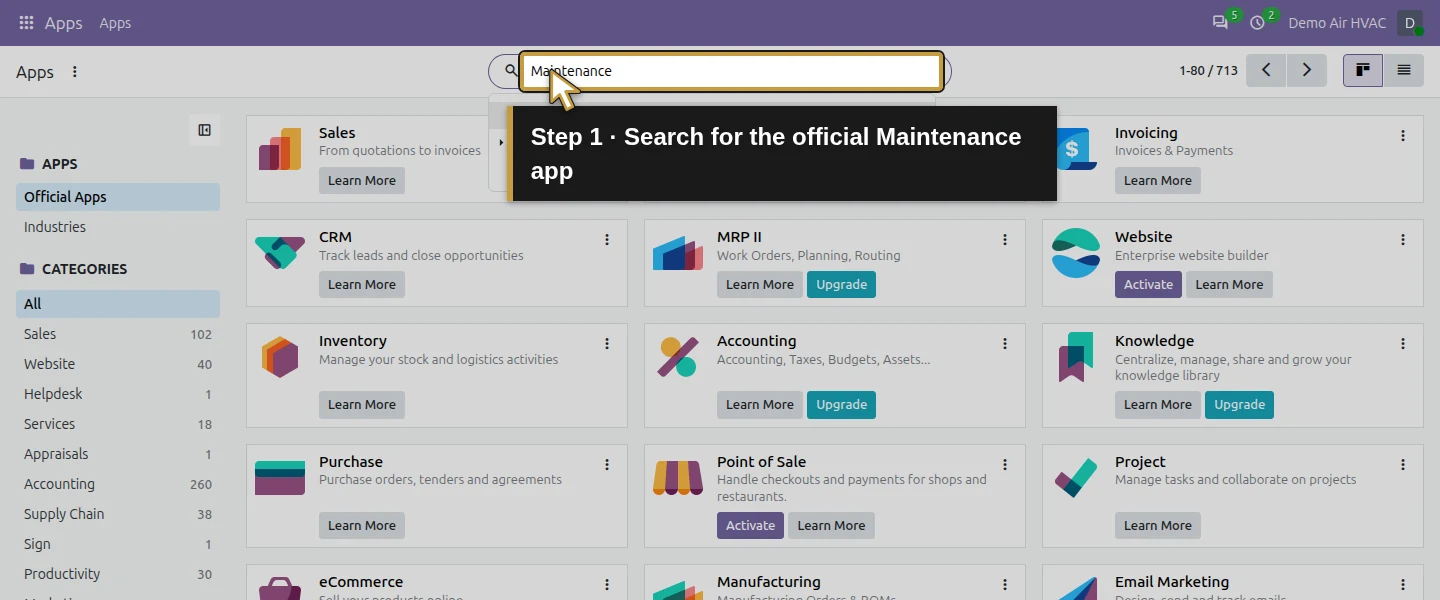The width and height of the screenshot is (1440, 600).
Task: Open the conversations messages icon with badge 5
Action: click(x=1220, y=22)
